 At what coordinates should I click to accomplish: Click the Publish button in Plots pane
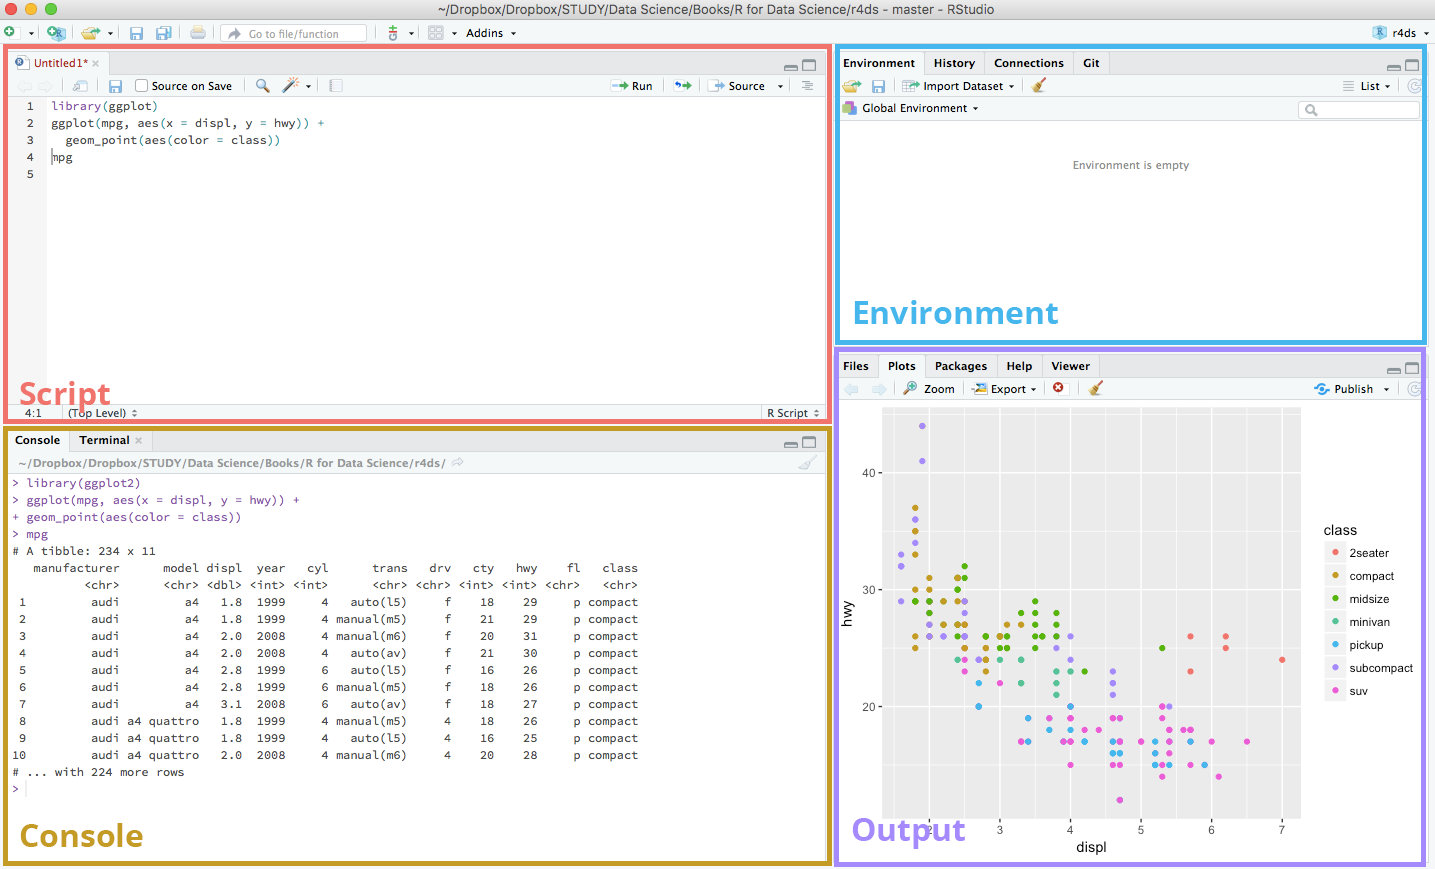(x=1352, y=389)
